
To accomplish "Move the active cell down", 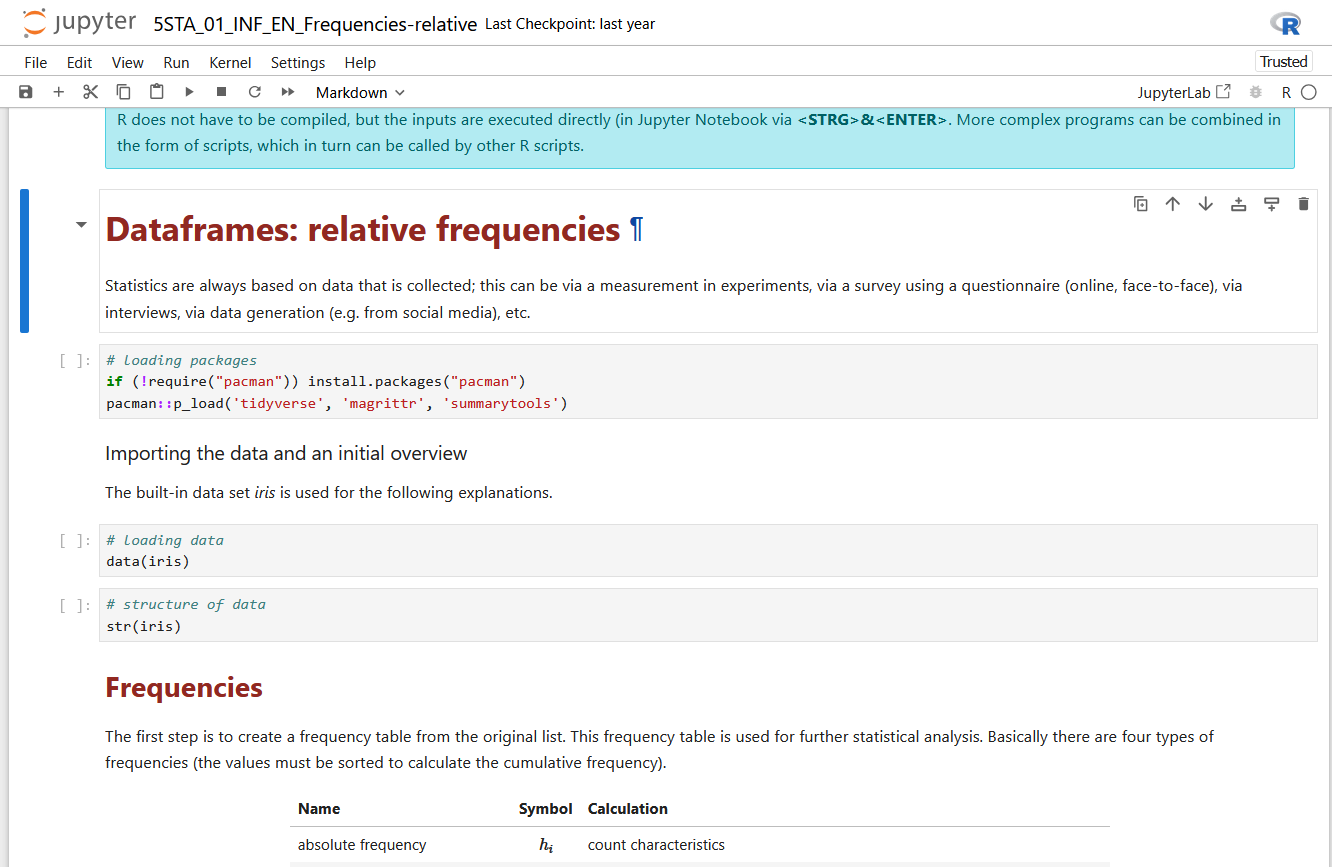I will (x=1205, y=204).
